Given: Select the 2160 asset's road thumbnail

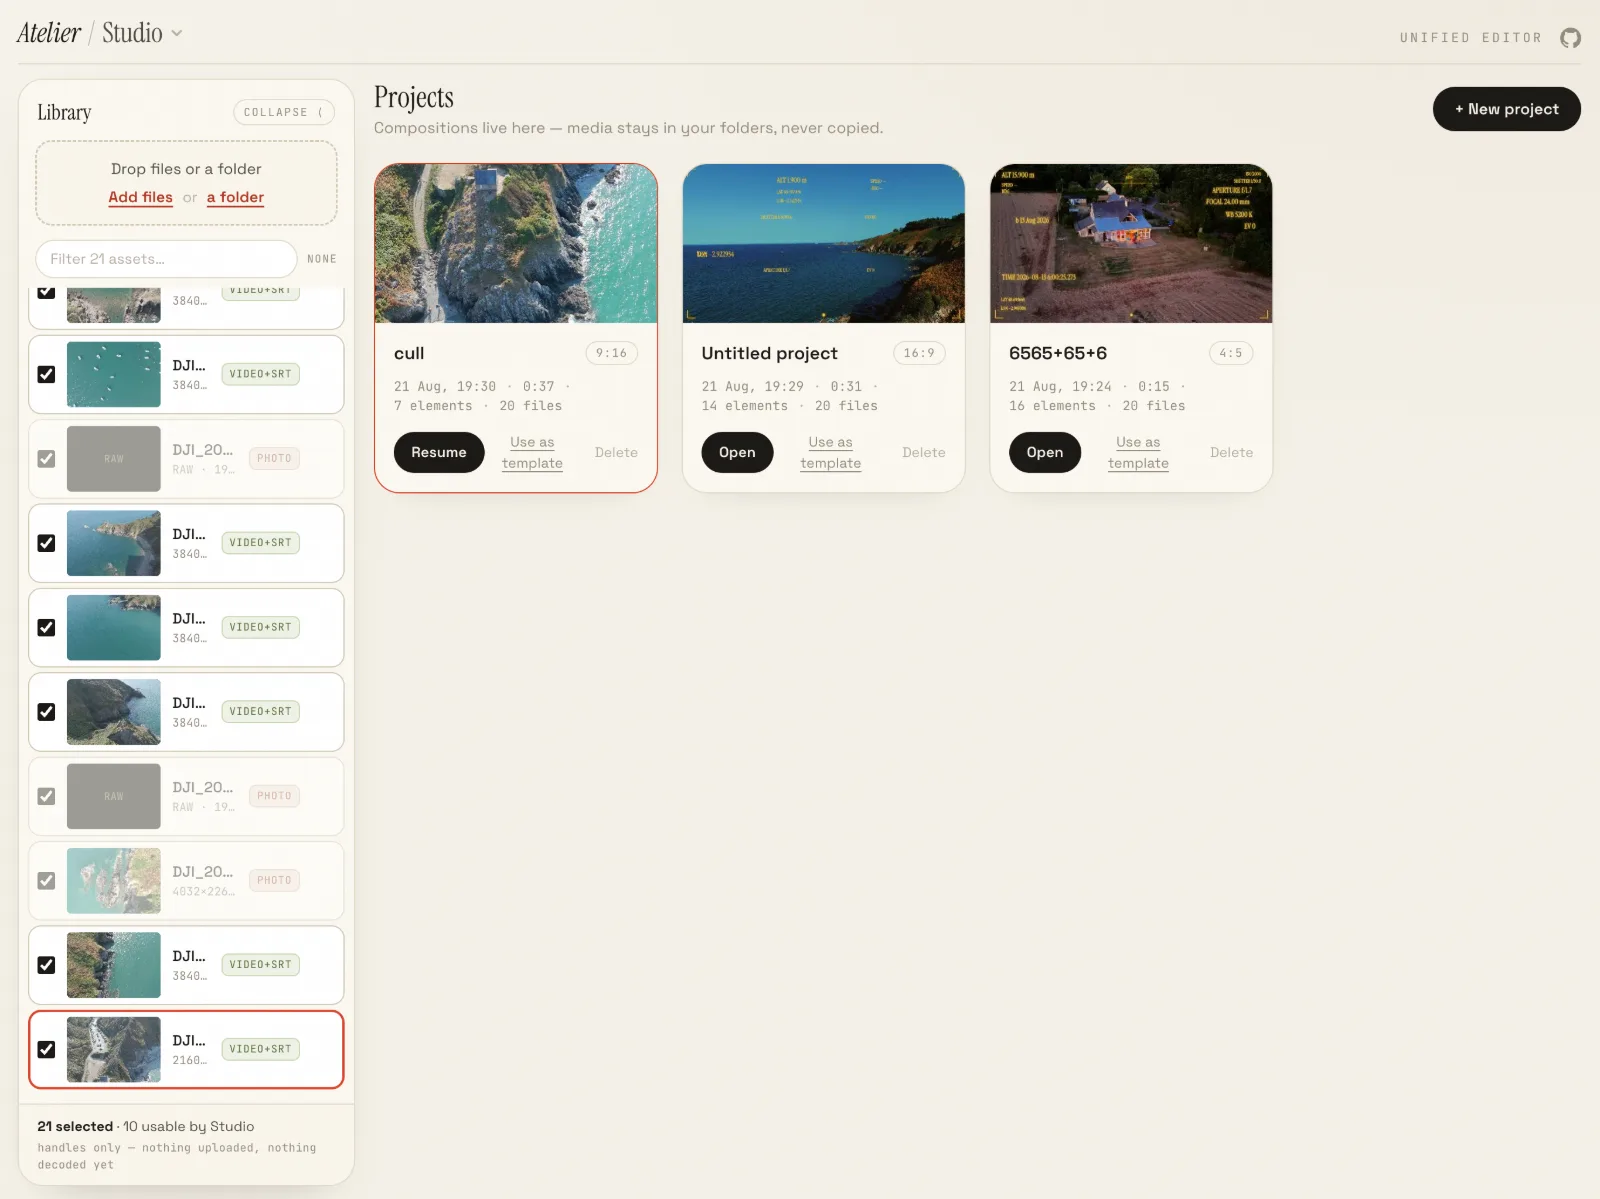Looking at the screenshot, I should 114,1049.
